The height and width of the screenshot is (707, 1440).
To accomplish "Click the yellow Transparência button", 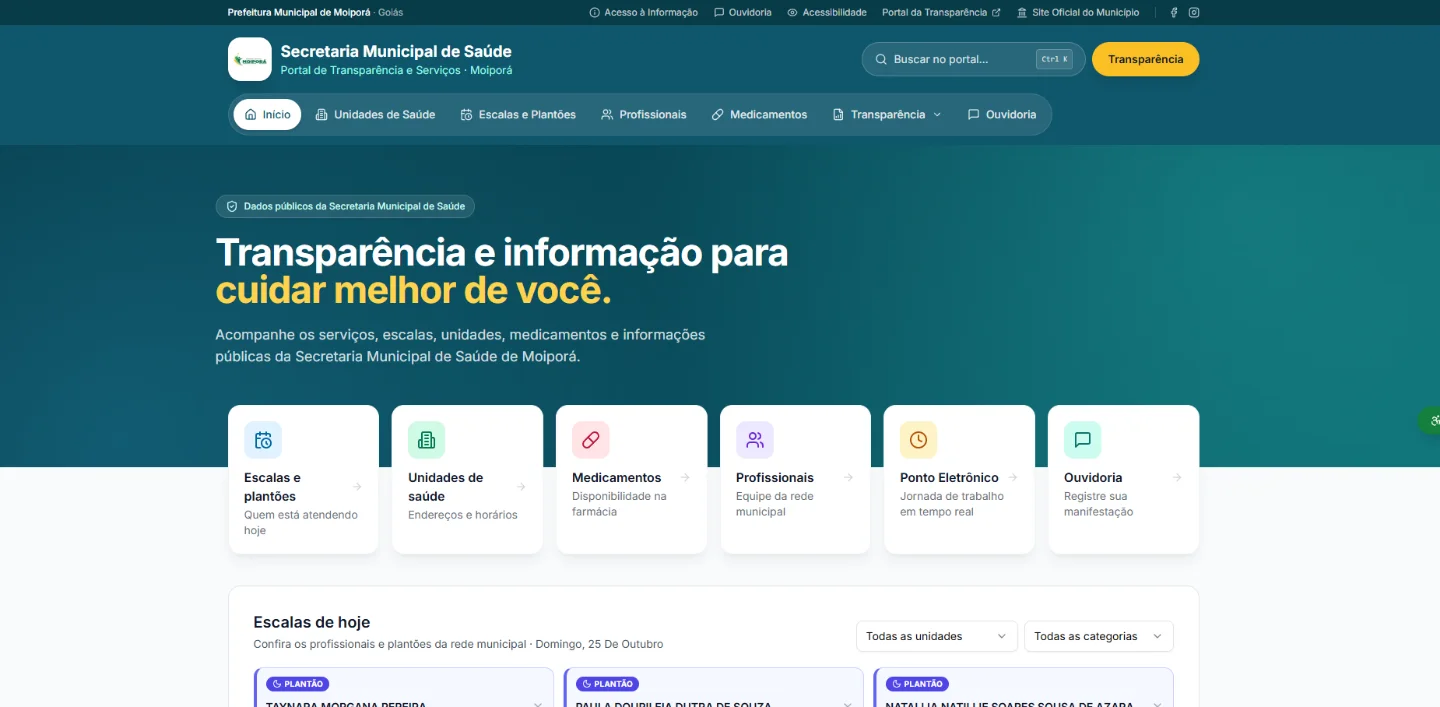I will point(1146,59).
